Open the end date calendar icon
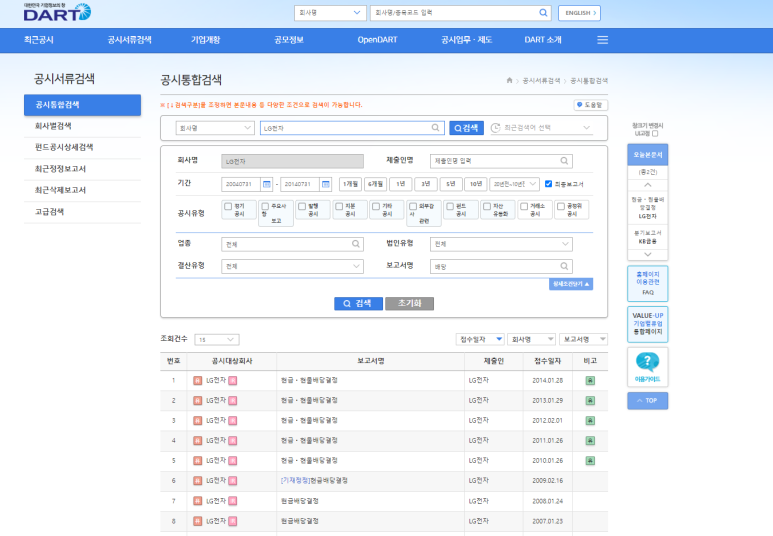Screen dimensions: 773x536 (x=326, y=184)
